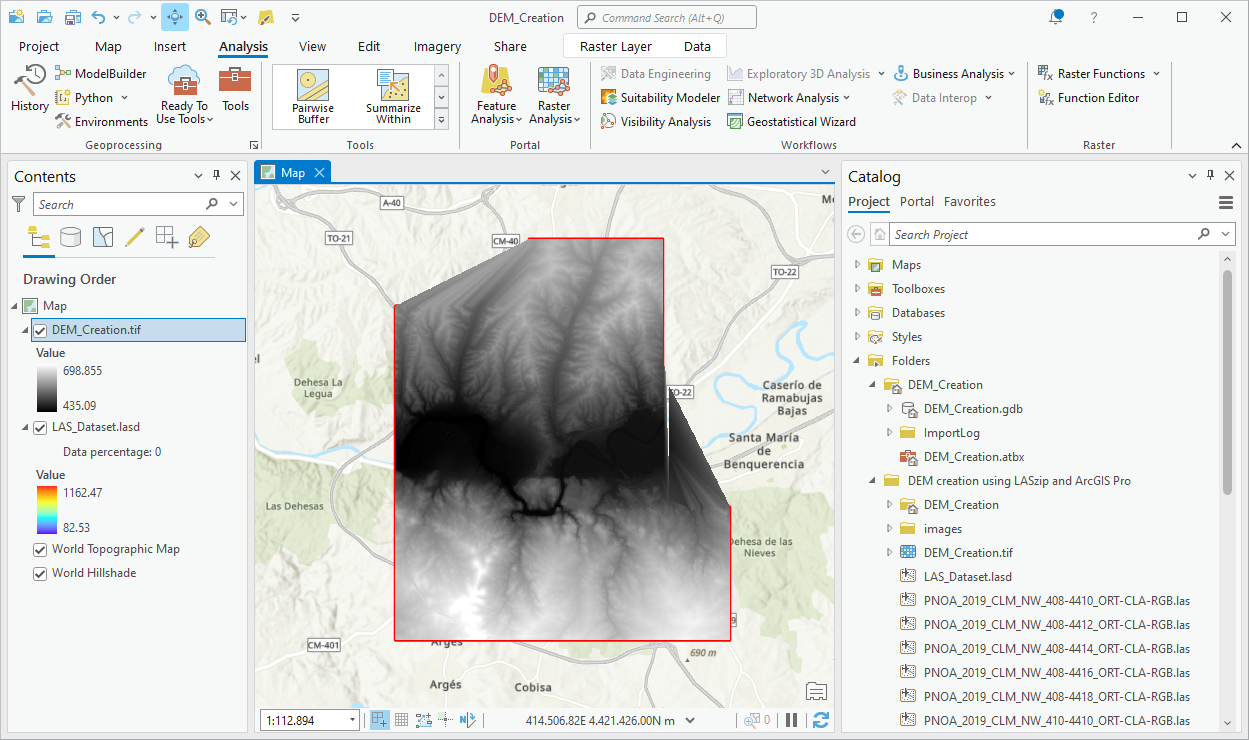
Task: Open the Imagery ribbon tab
Action: (x=437, y=46)
